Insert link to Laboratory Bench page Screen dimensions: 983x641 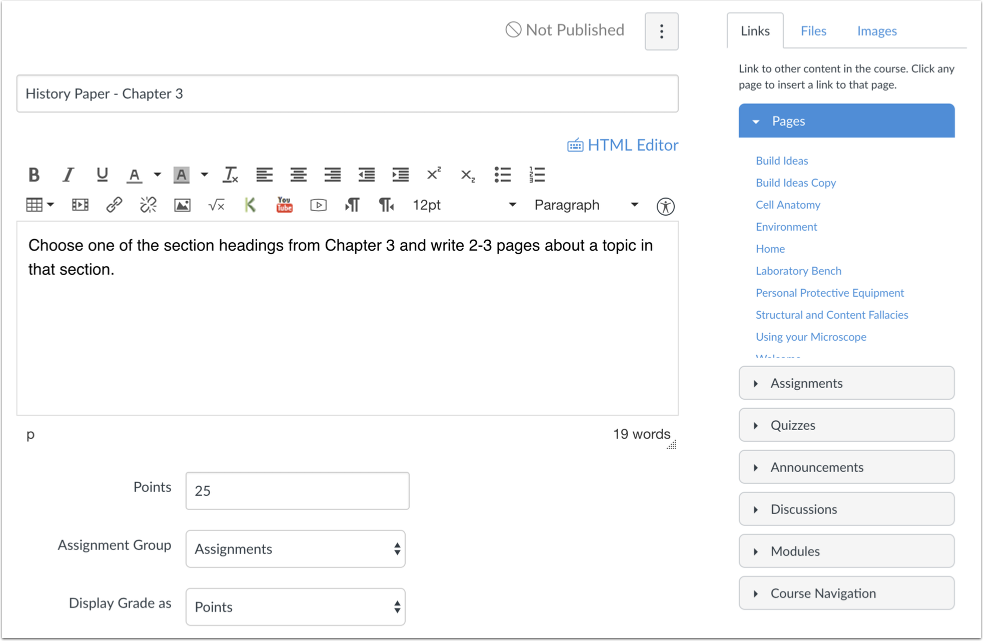[x=798, y=270]
